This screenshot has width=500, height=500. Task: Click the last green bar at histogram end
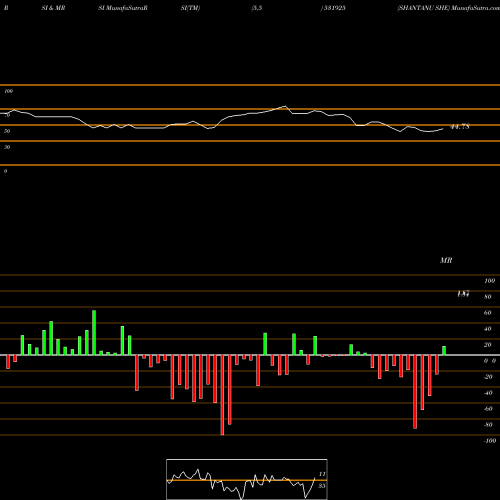[444, 351]
